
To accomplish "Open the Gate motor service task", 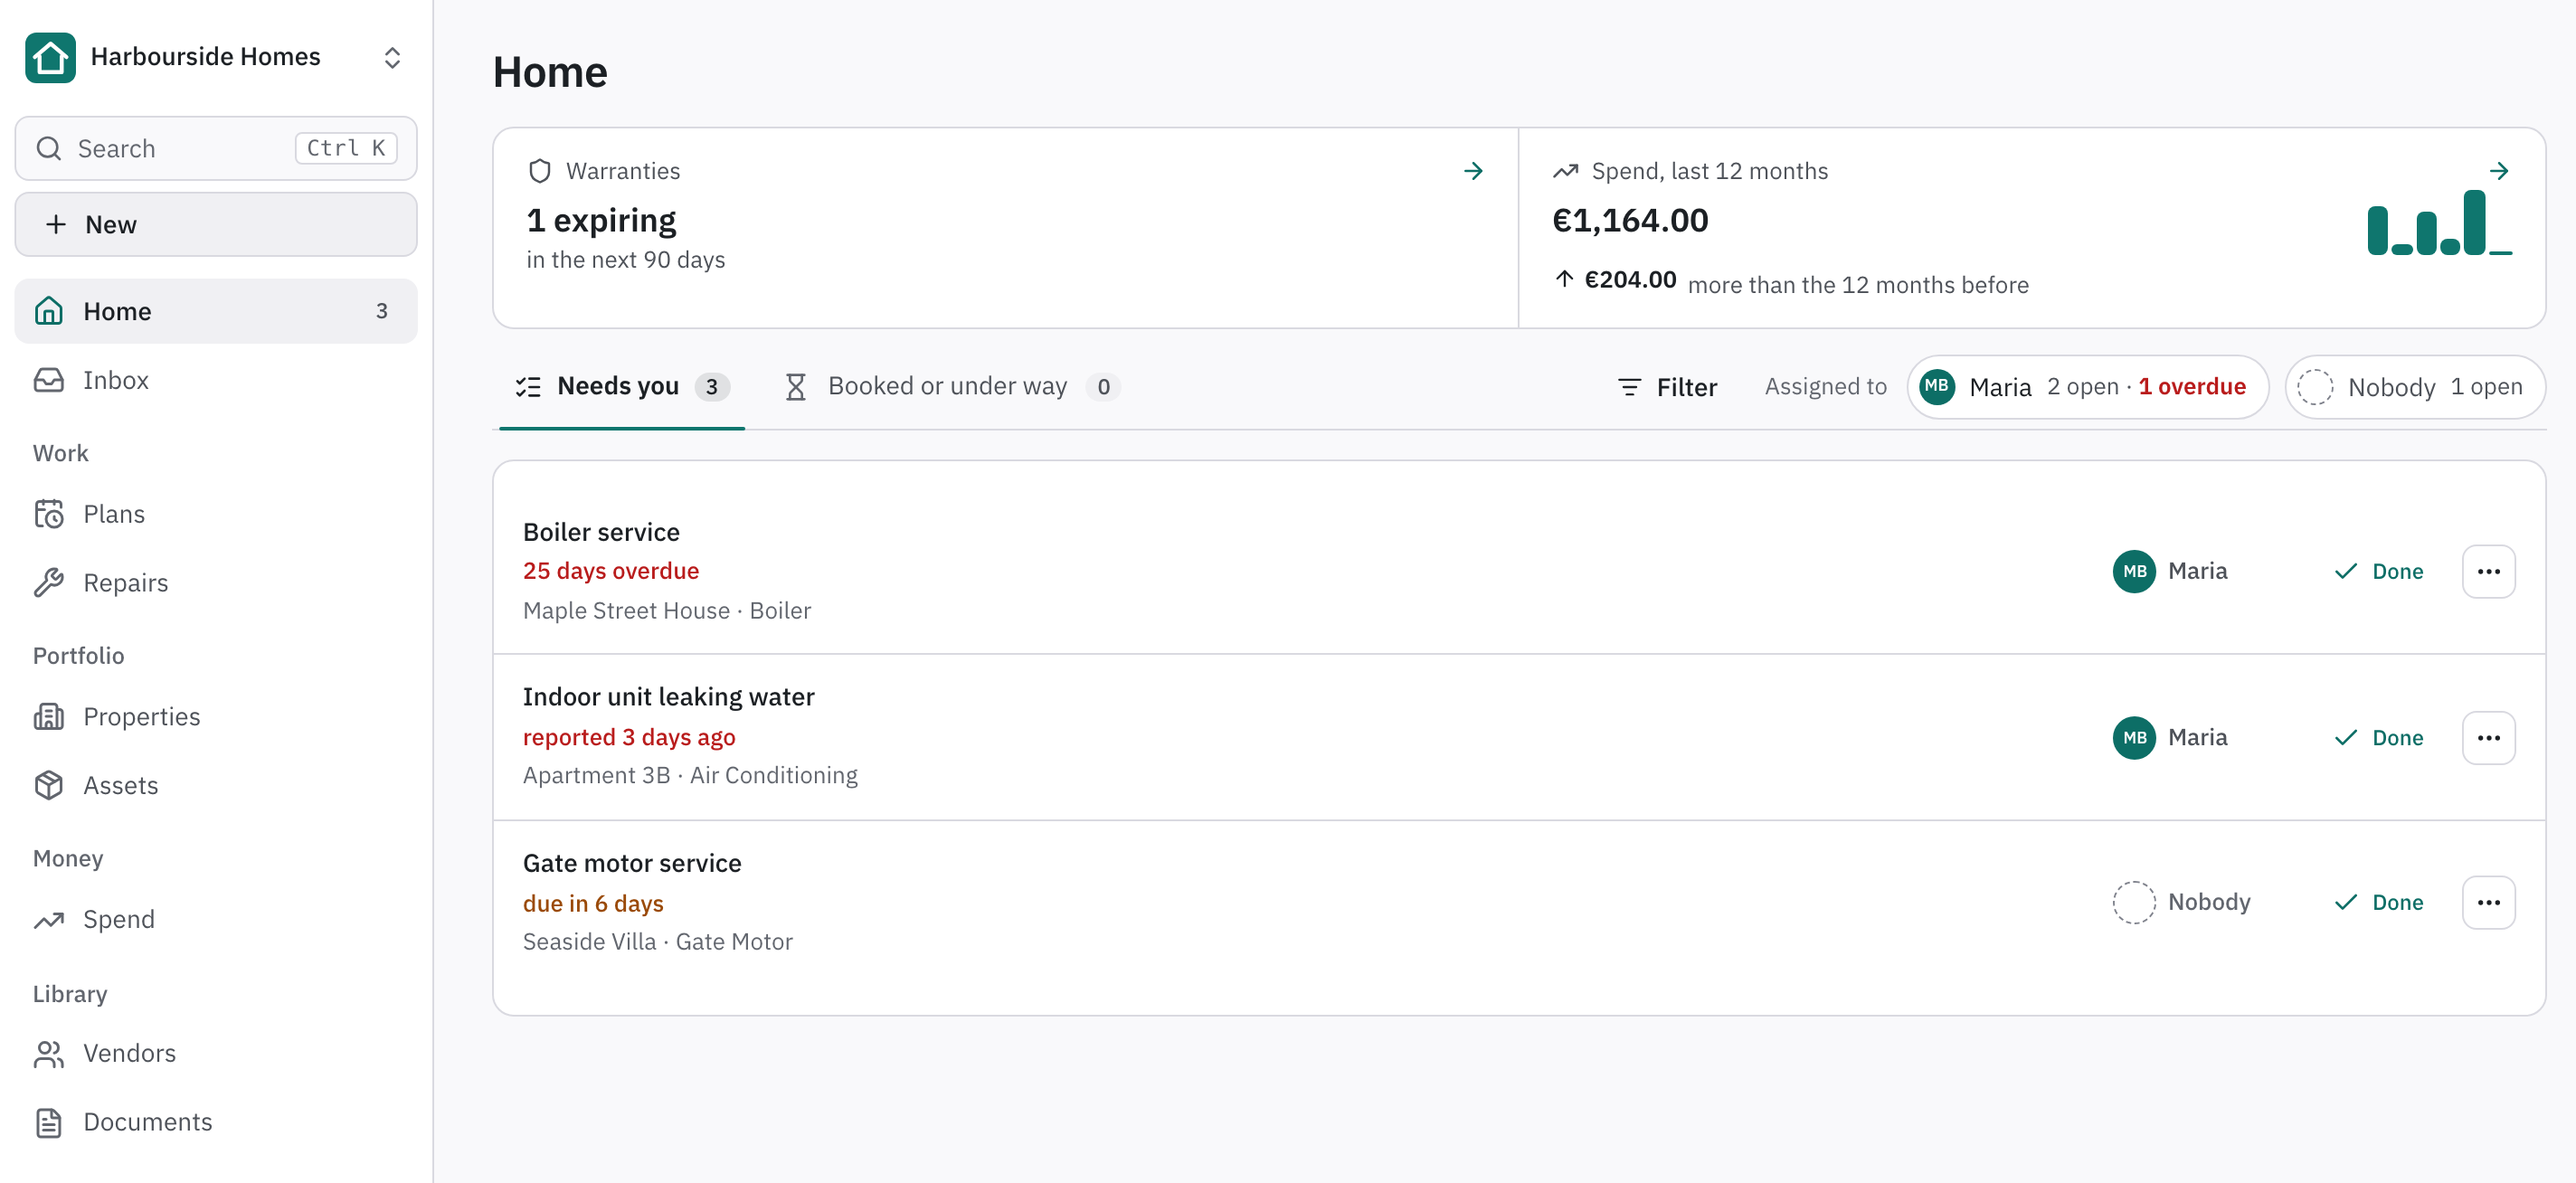I will (632, 863).
